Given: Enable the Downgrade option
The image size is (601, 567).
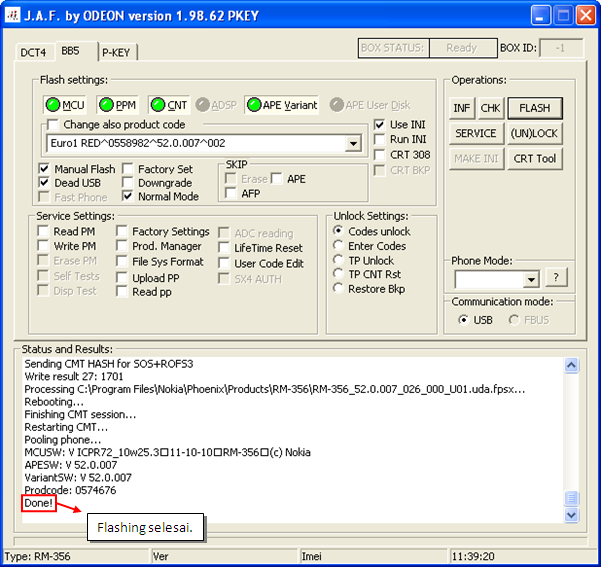Looking at the screenshot, I should coord(128,183).
